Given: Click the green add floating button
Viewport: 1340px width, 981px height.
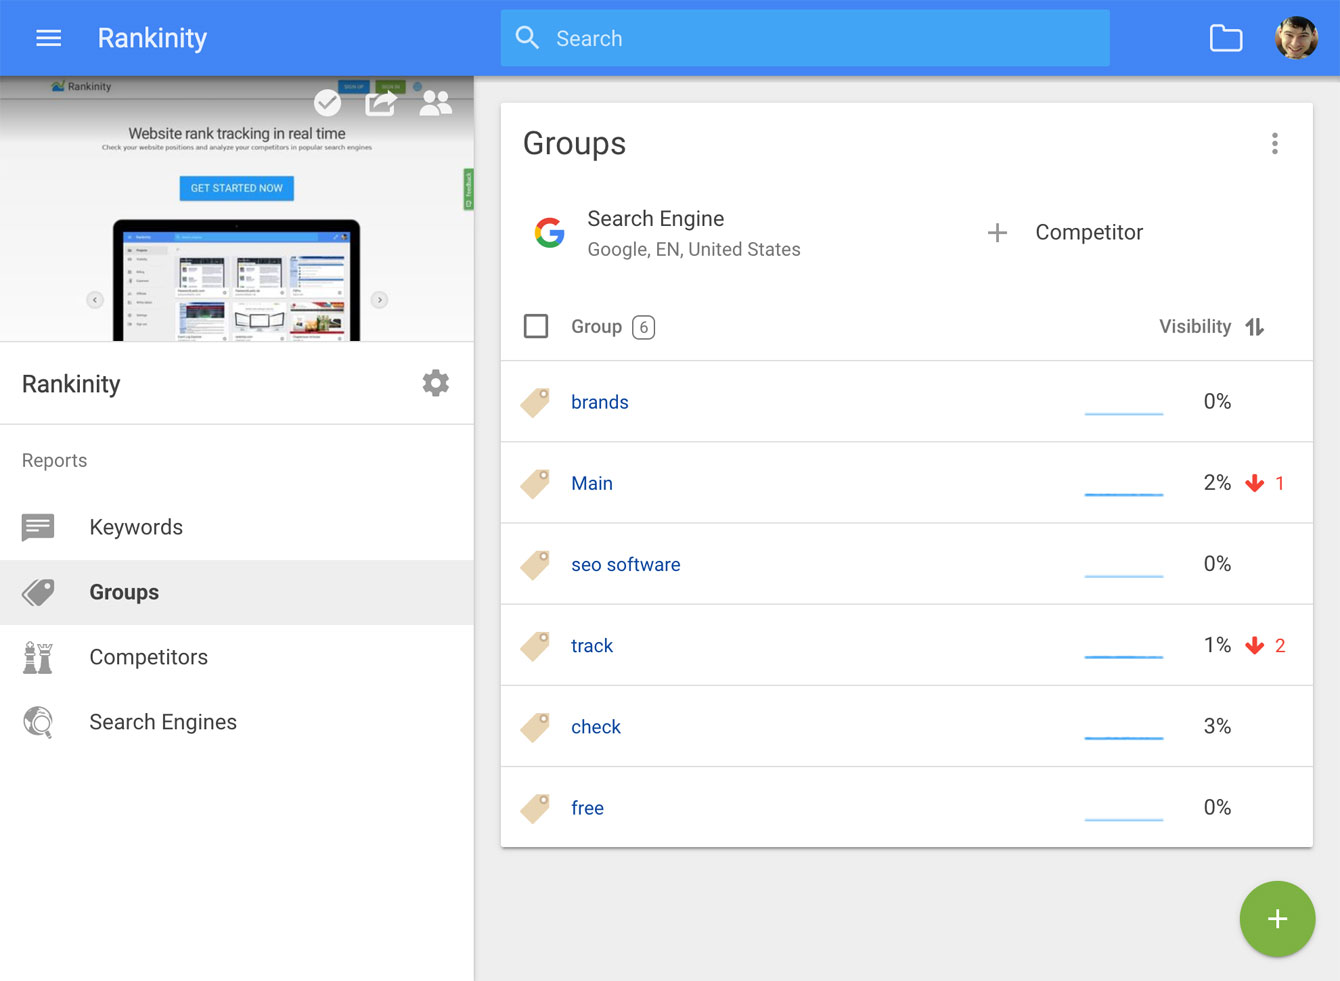Looking at the screenshot, I should click(1277, 919).
